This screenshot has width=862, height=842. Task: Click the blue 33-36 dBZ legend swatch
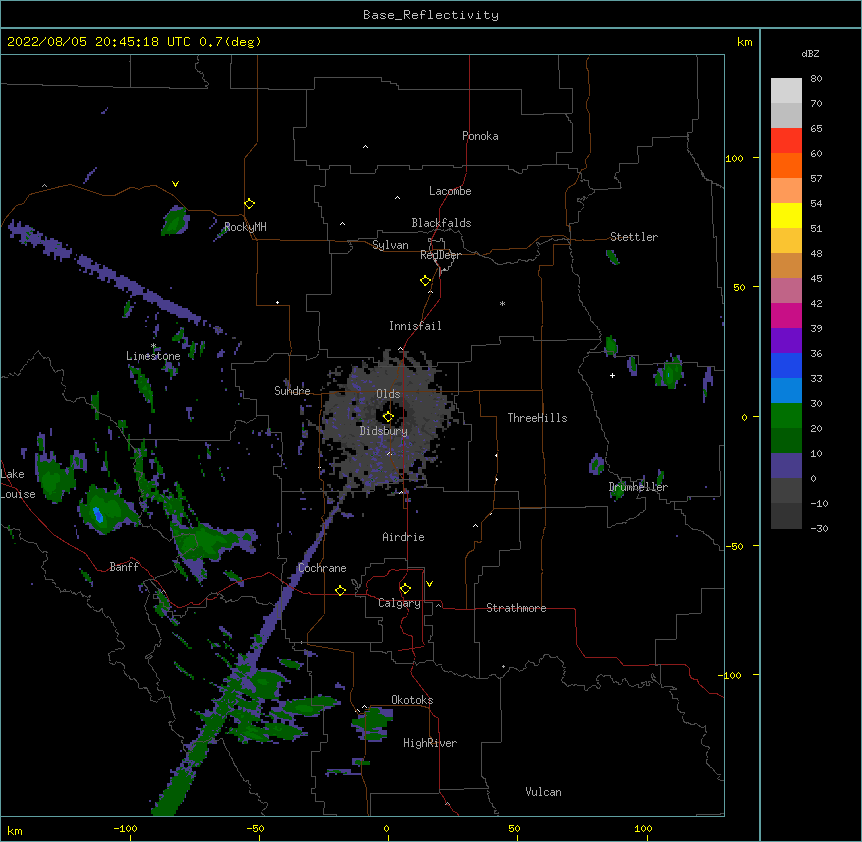coord(786,365)
